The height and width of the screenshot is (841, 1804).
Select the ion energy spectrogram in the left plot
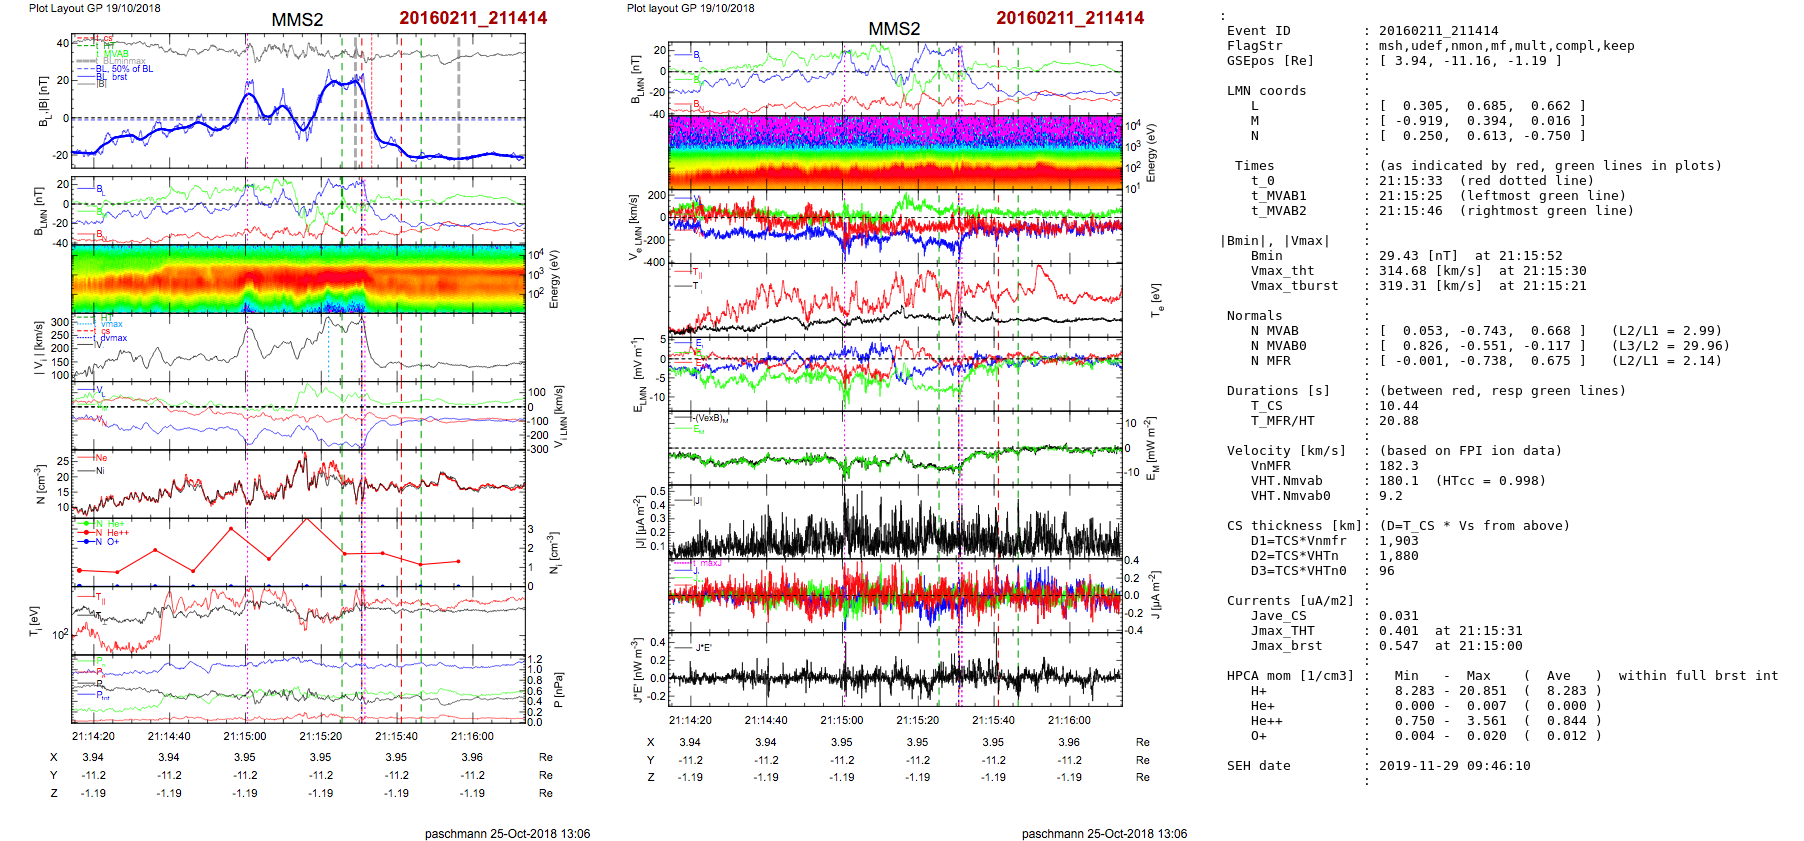[298, 279]
